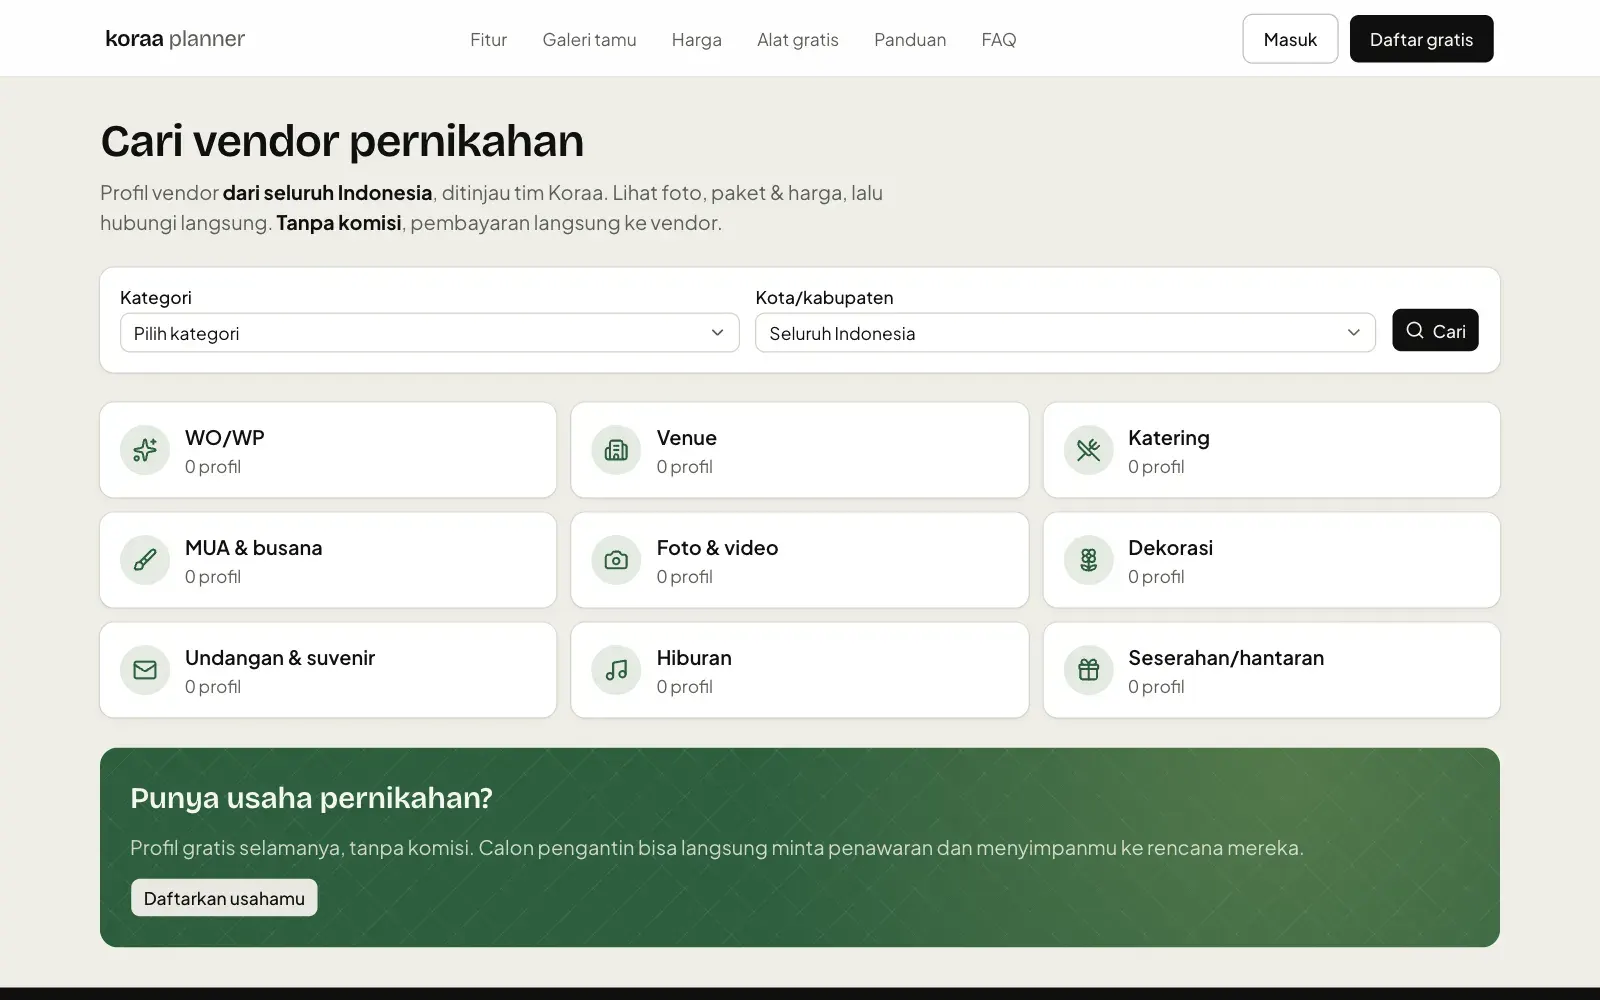Open the MUA & busana category title
This screenshot has height=1000, width=1600.
tap(253, 548)
